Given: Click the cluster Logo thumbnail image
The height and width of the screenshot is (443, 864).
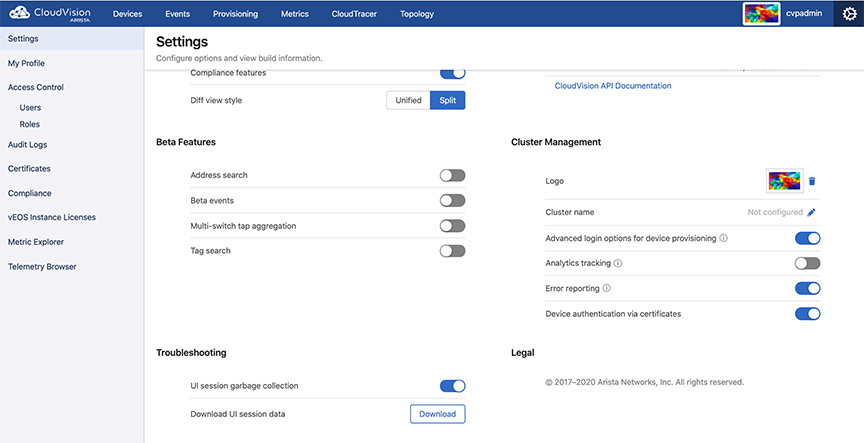Looking at the screenshot, I should (x=785, y=181).
